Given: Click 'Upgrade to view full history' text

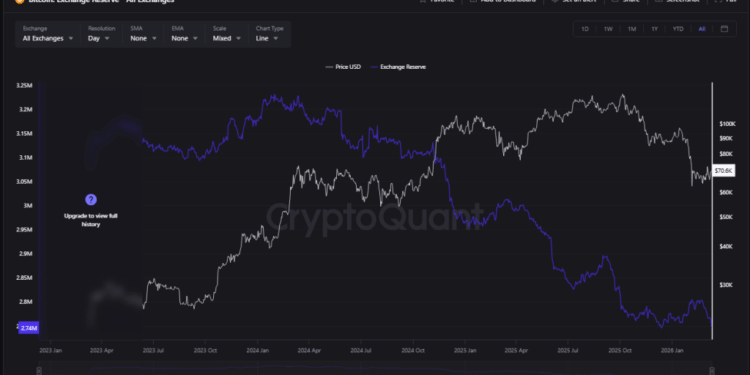Looking at the screenshot, I should (91, 220).
